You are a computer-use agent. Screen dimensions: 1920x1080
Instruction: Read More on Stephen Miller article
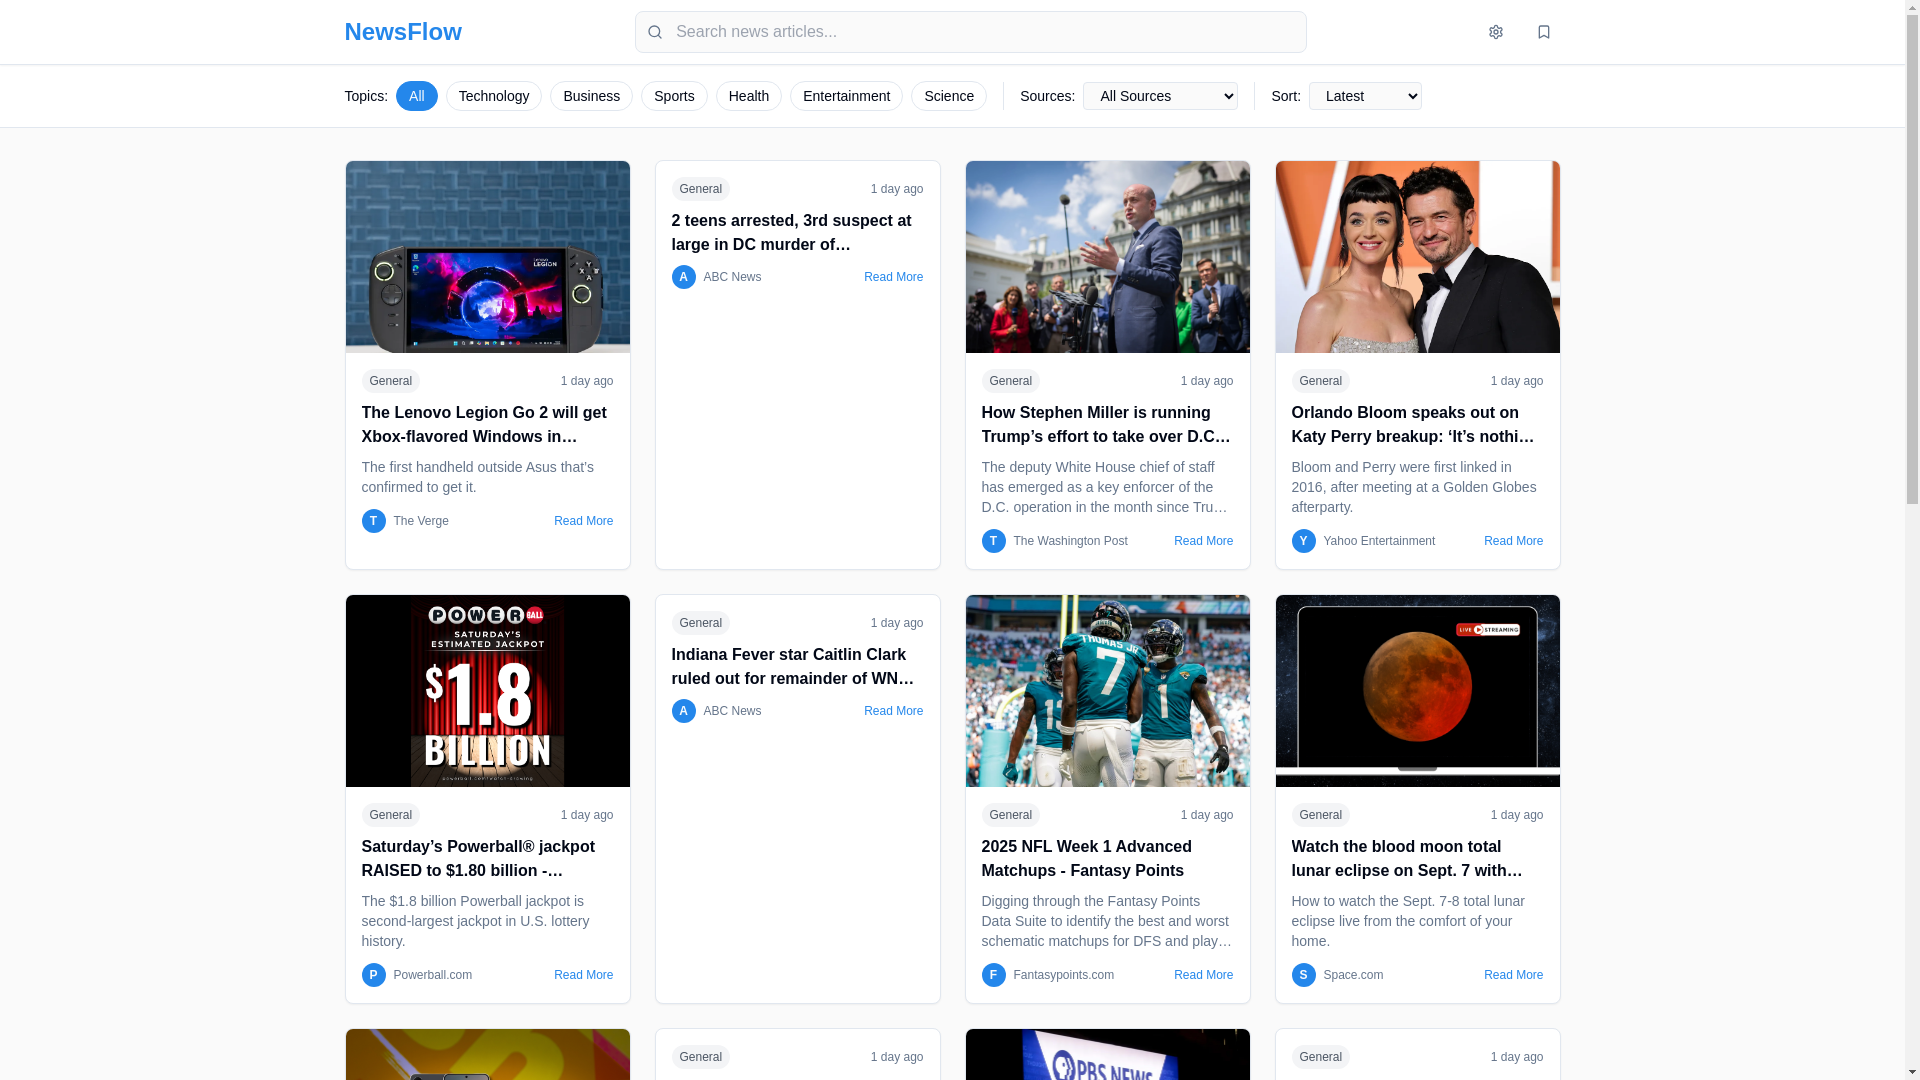point(1203,541)
